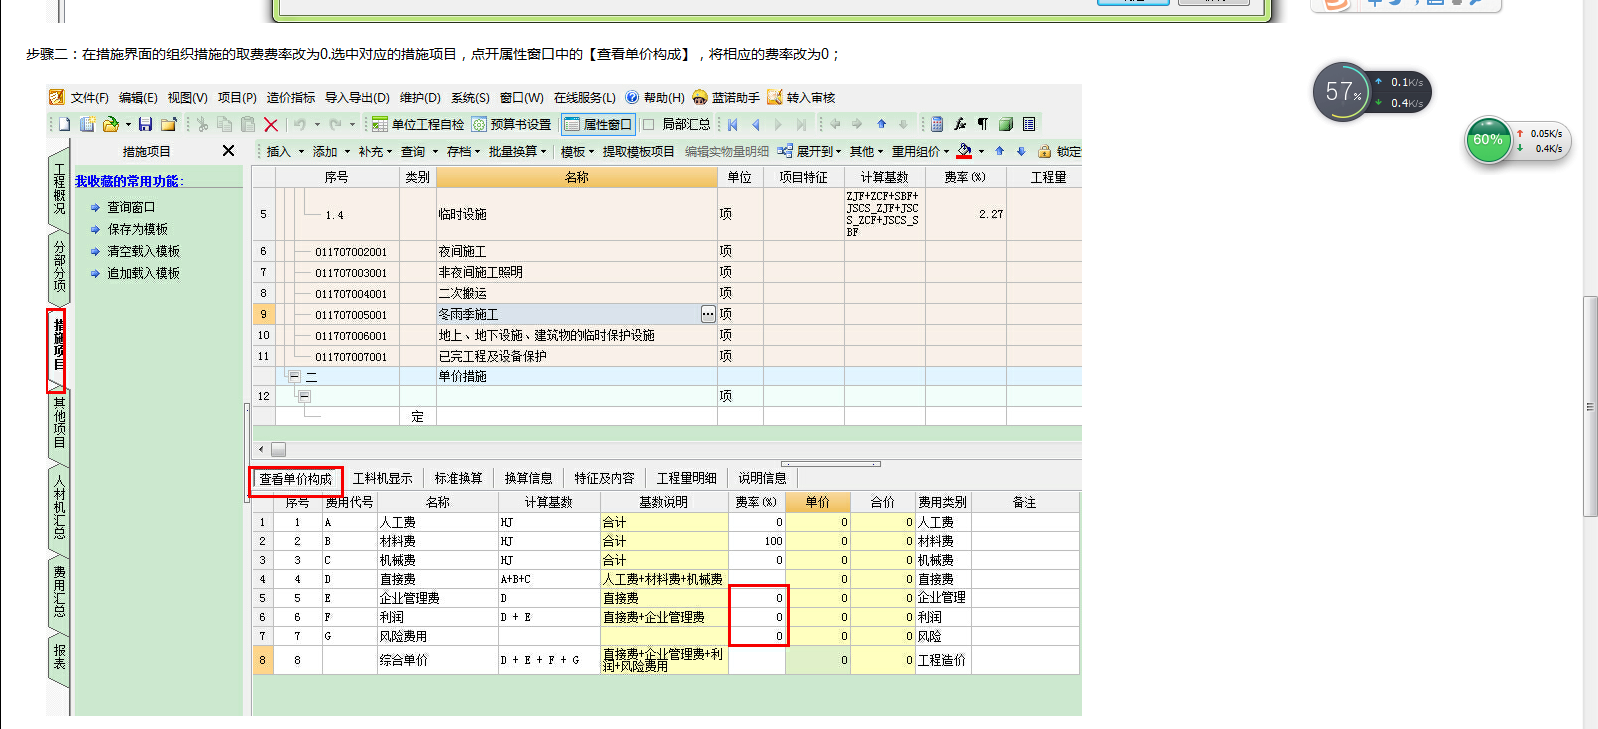Viewport: 1598px width, 729px height.
Task: Switch to 工料机显示 tab
Action: 382,479
